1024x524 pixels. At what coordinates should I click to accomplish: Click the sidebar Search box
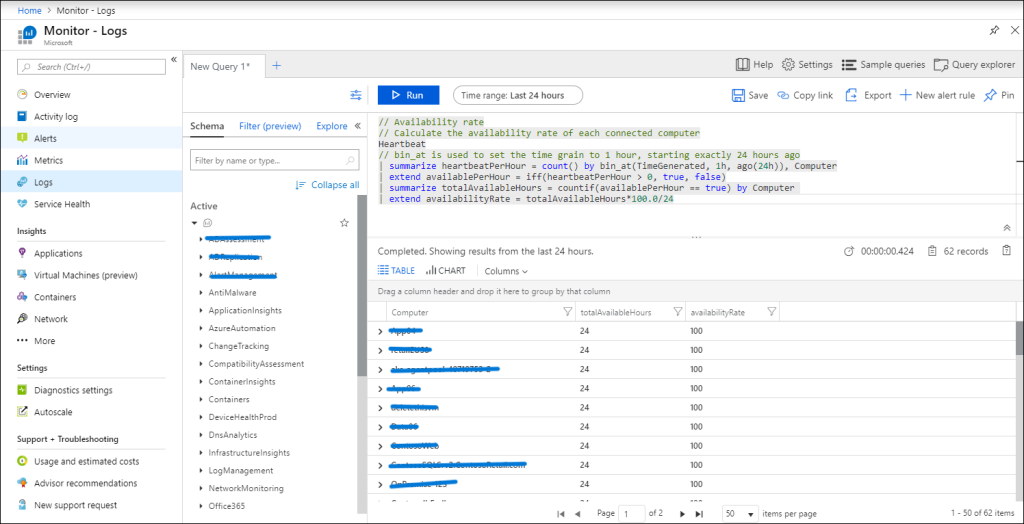point(91,67)
